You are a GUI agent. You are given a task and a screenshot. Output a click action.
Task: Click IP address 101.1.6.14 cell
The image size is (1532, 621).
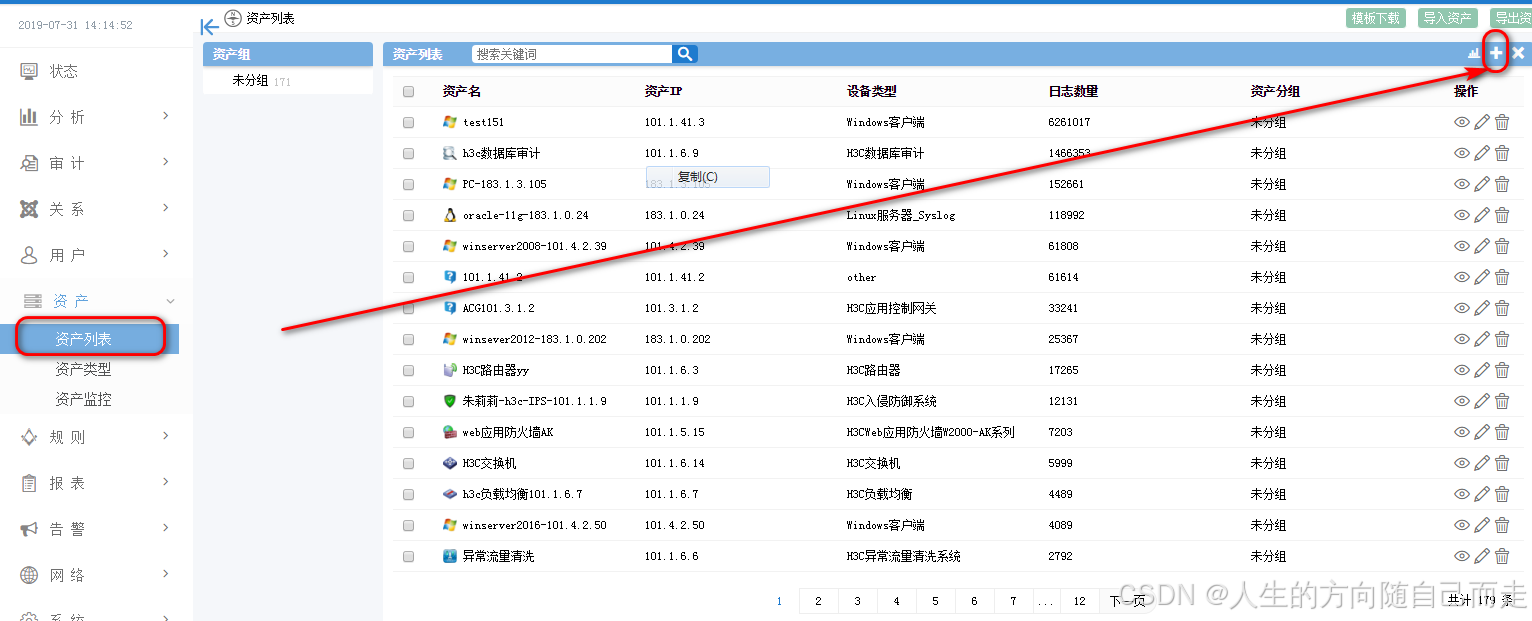(674, 463)
